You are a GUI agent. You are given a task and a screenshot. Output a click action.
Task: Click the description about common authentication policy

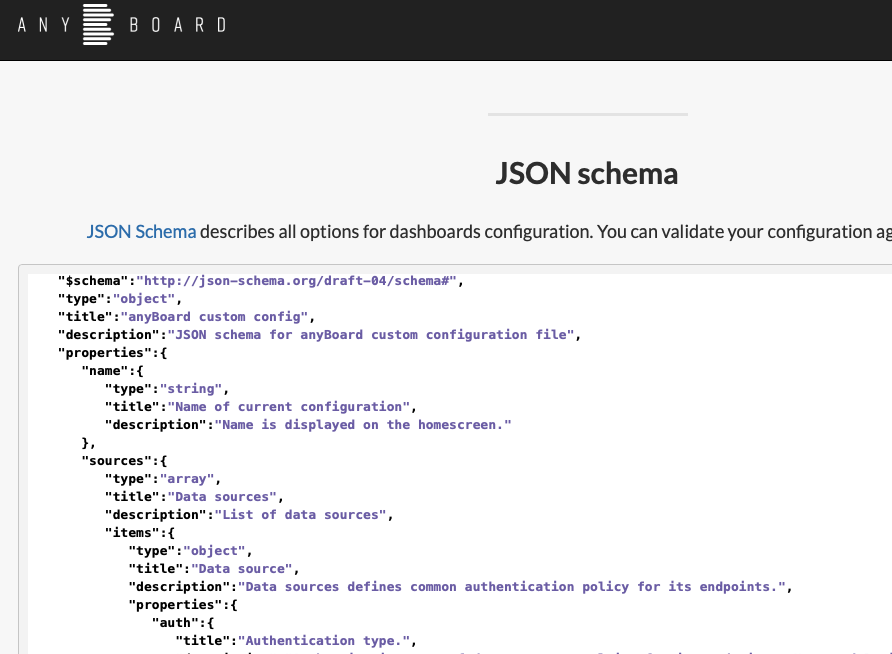(x=512, y=586)
